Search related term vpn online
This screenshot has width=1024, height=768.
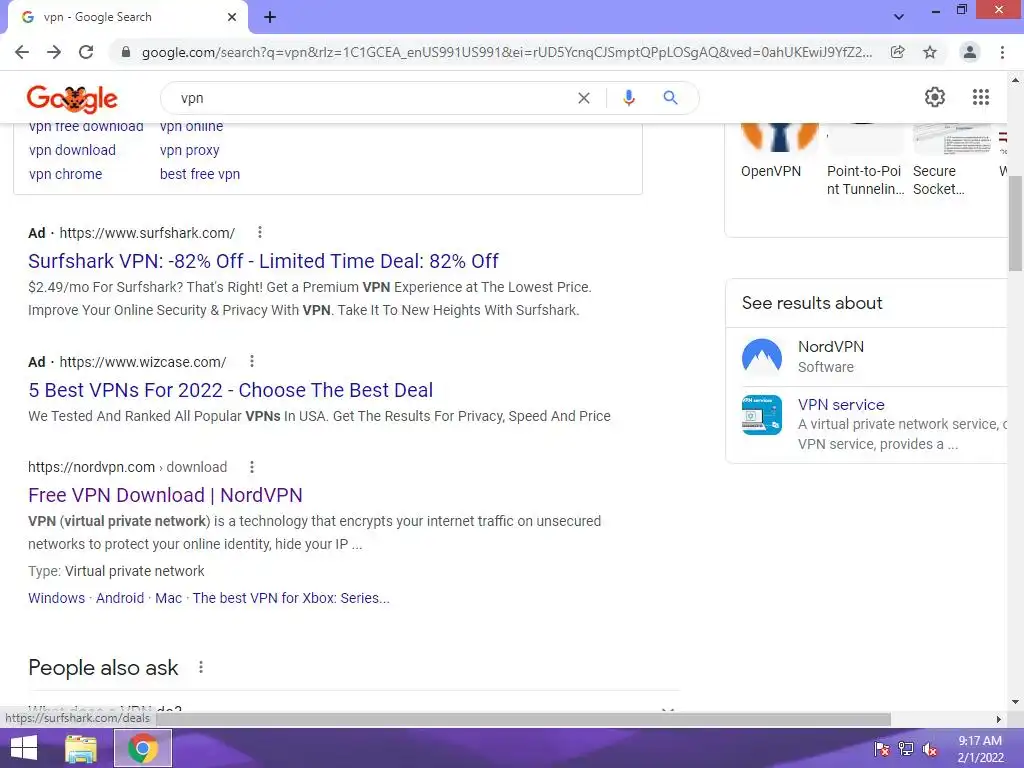tap(191, 127)
